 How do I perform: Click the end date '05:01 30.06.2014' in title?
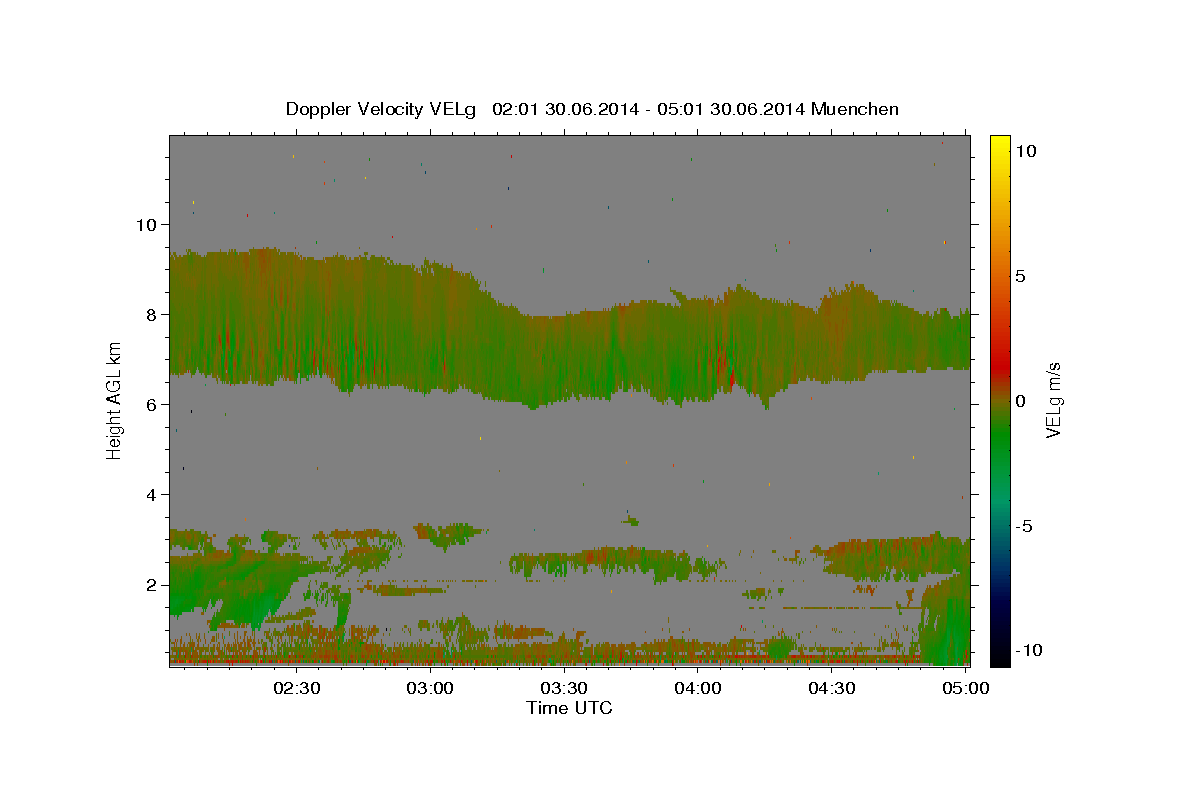click(x=730, y=109)
